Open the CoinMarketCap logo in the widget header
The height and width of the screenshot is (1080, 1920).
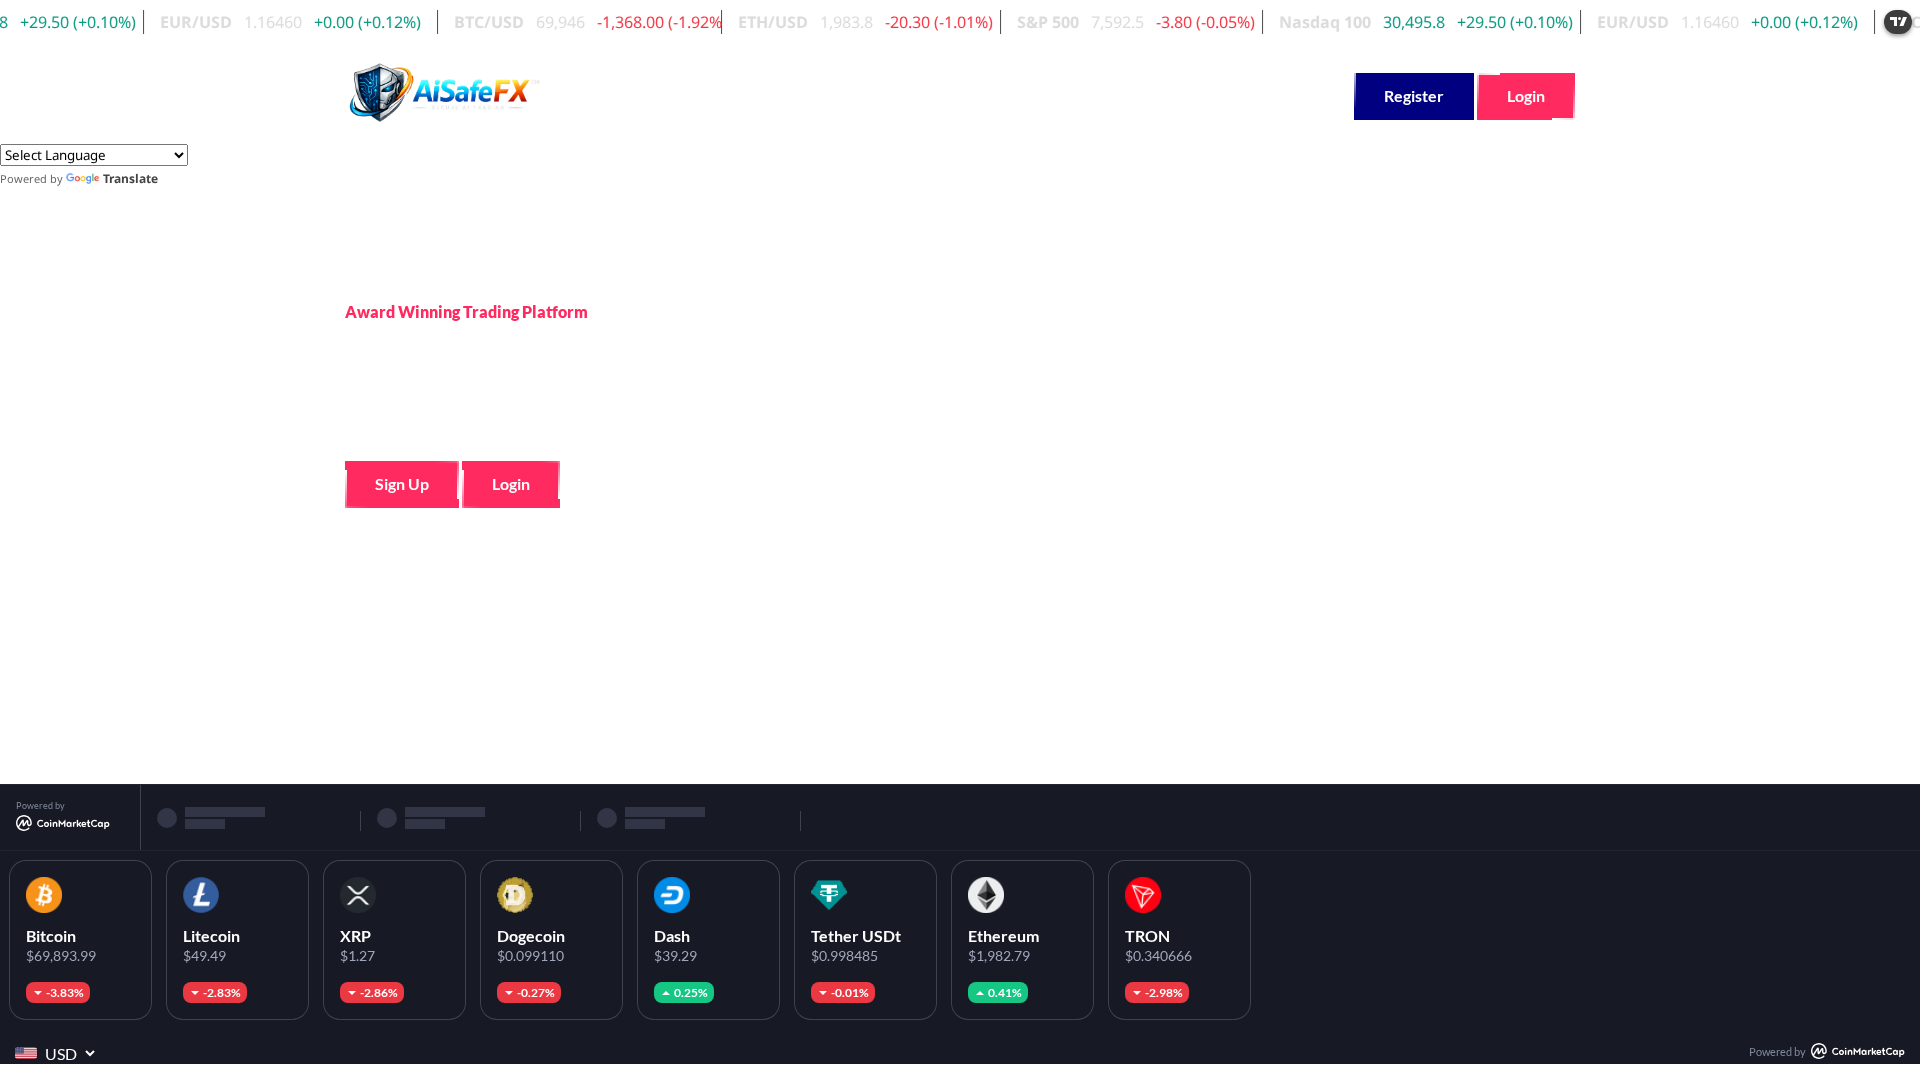pyautogui.click(x=63, y=823)
